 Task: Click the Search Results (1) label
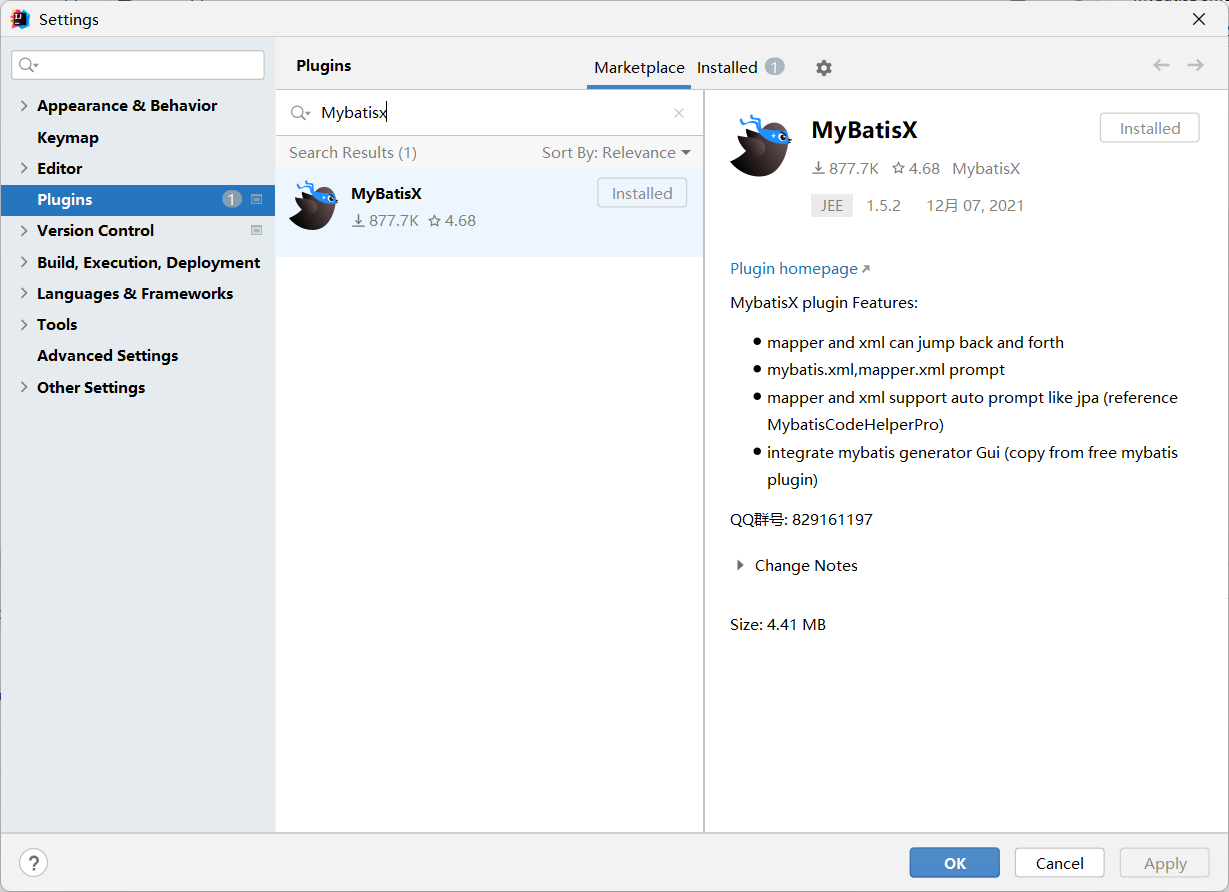pos(353,153)
